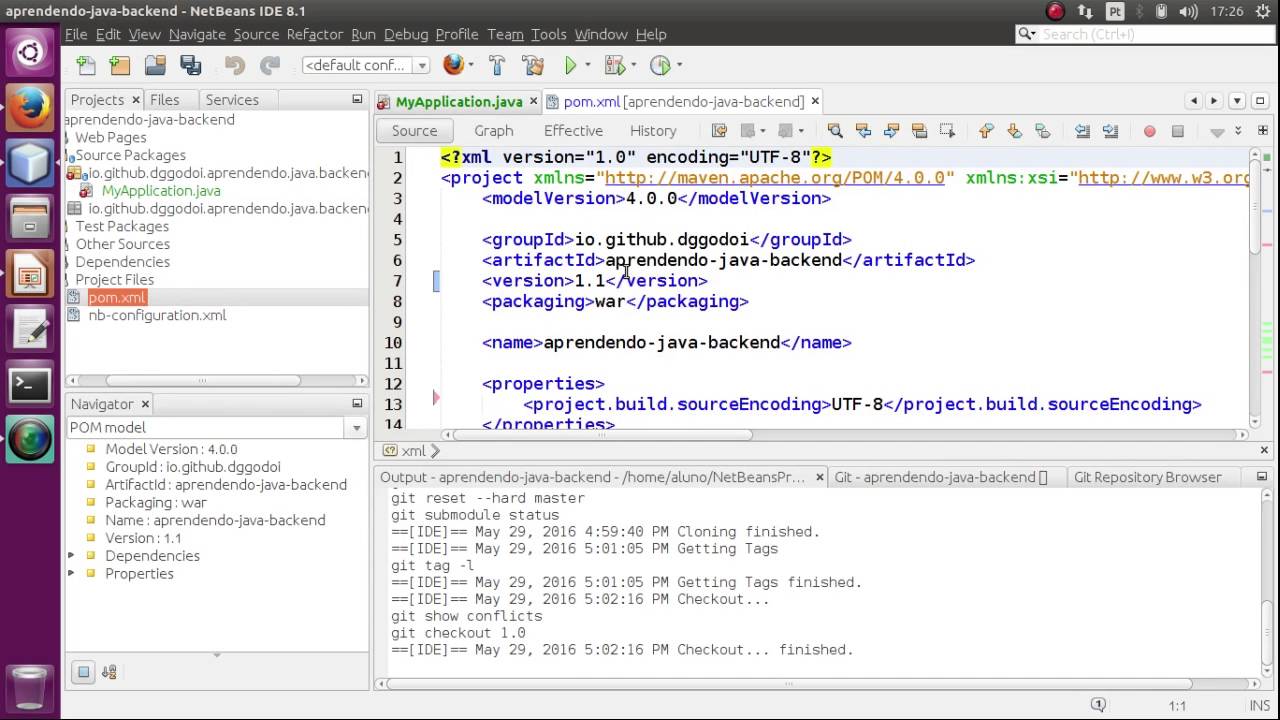
Task: Click the Toggle Bookmark icon
Action: [x=1042, y=131]
